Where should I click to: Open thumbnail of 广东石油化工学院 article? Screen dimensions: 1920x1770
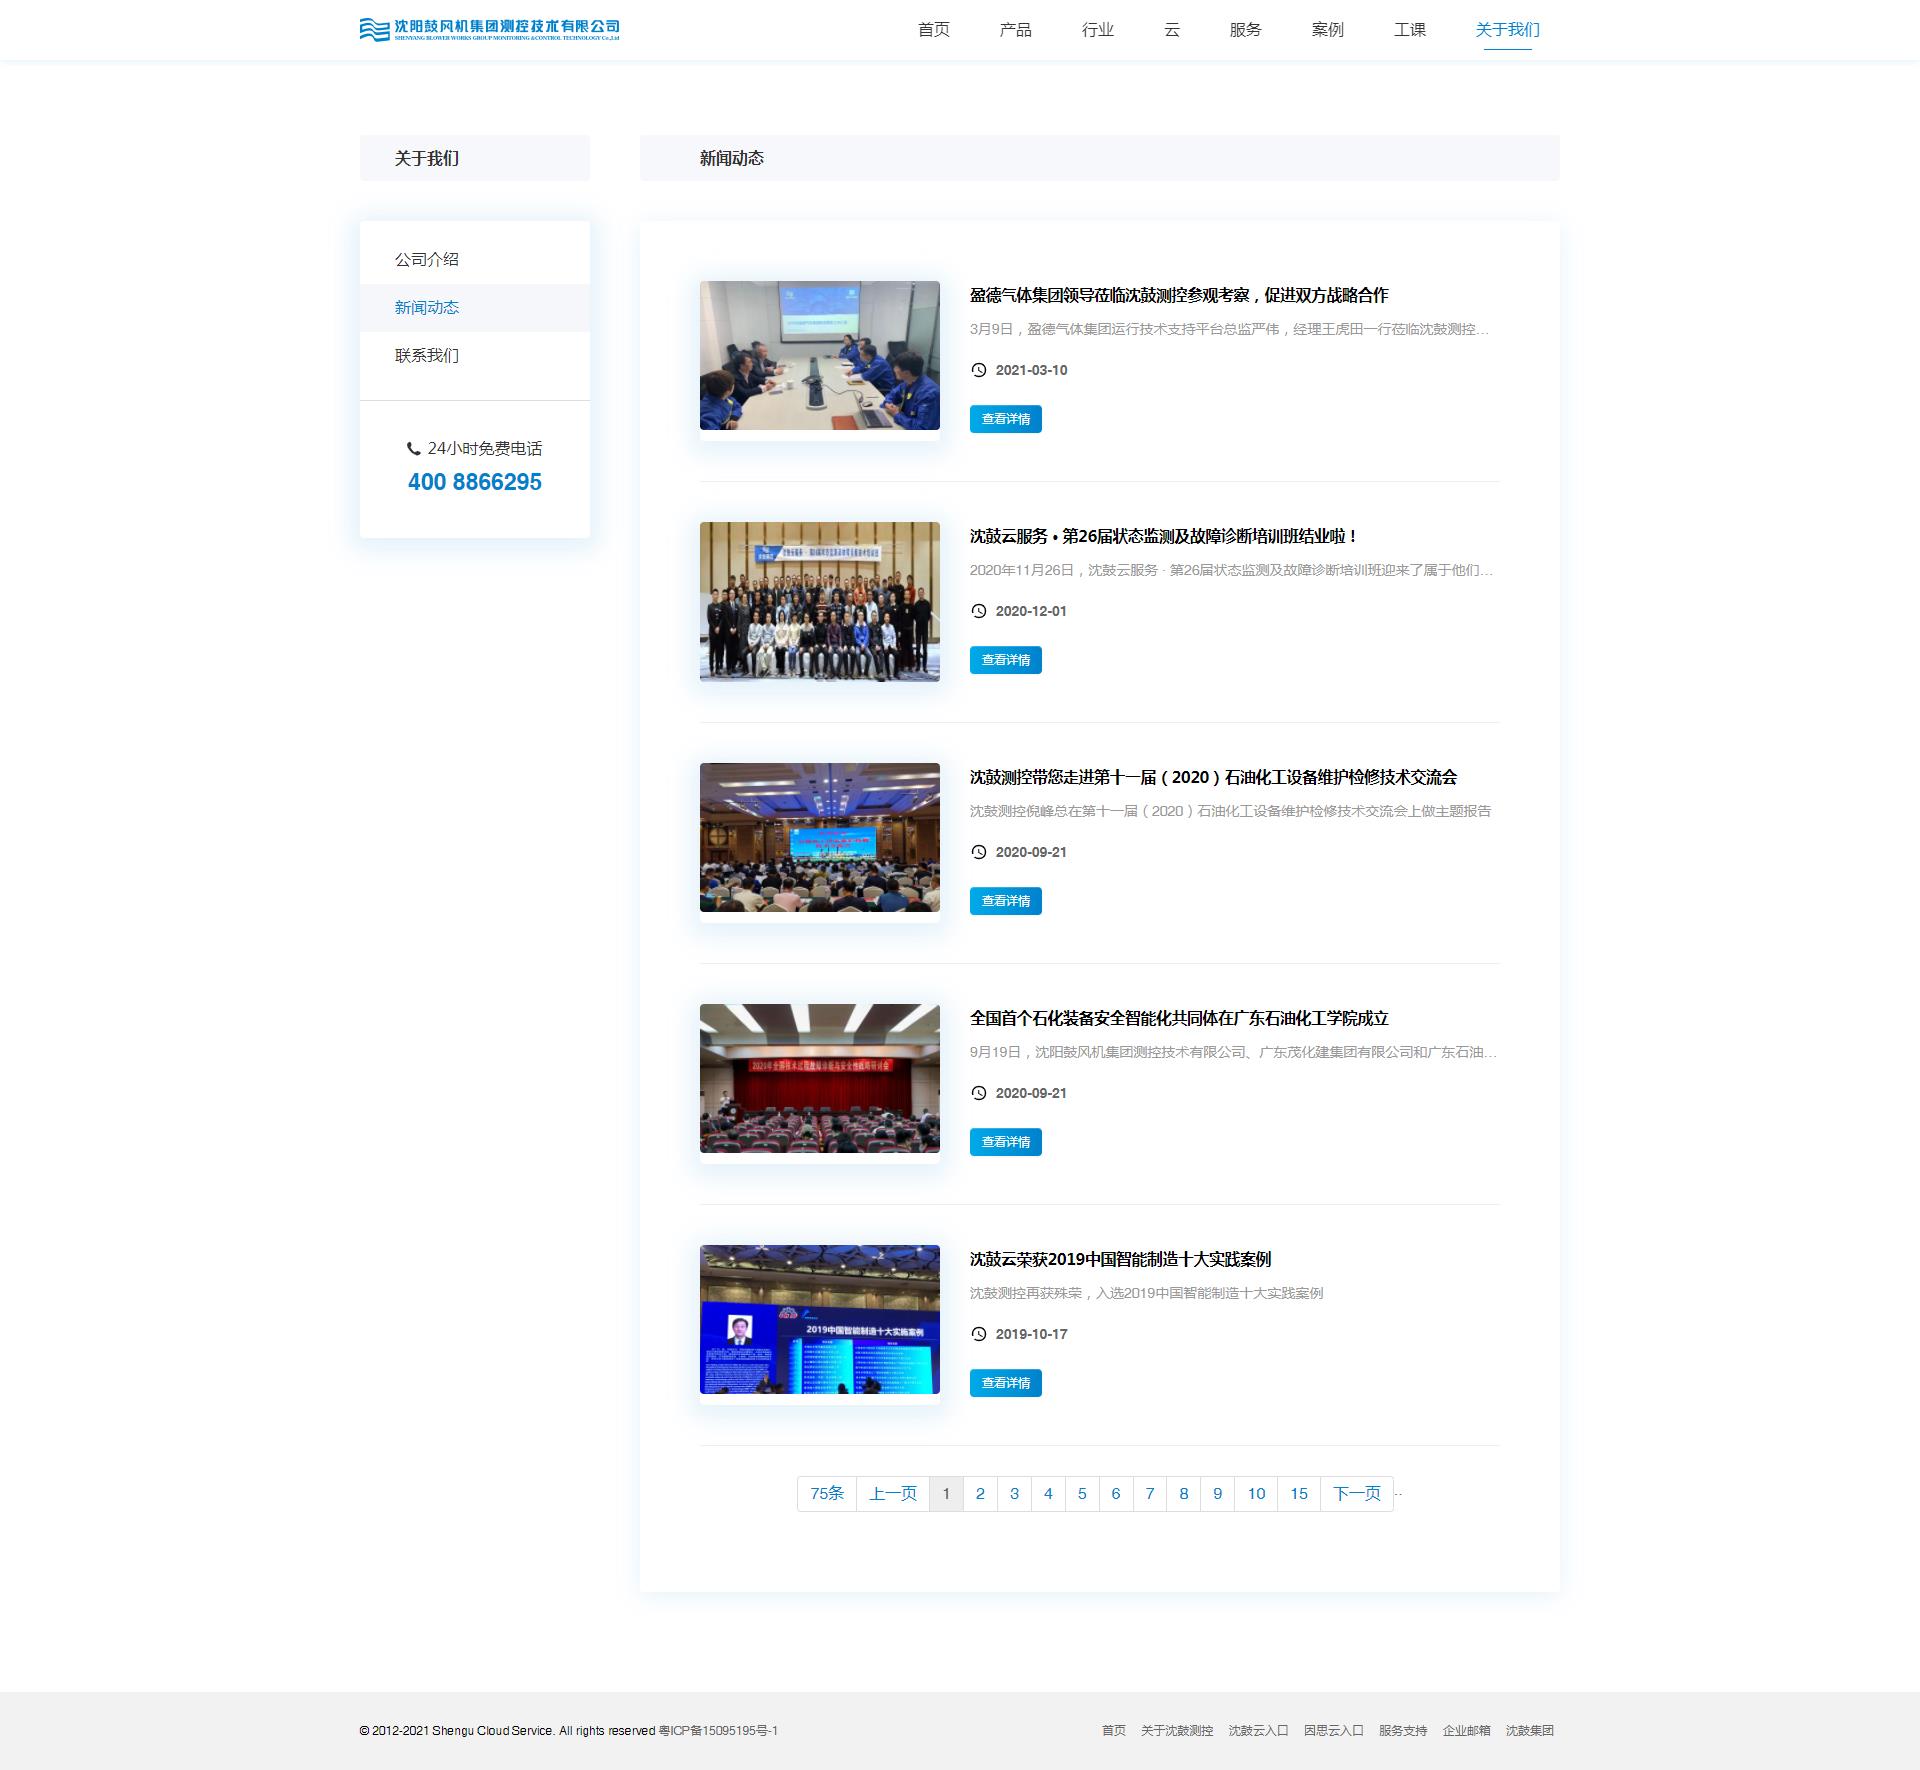[820, 1079]
